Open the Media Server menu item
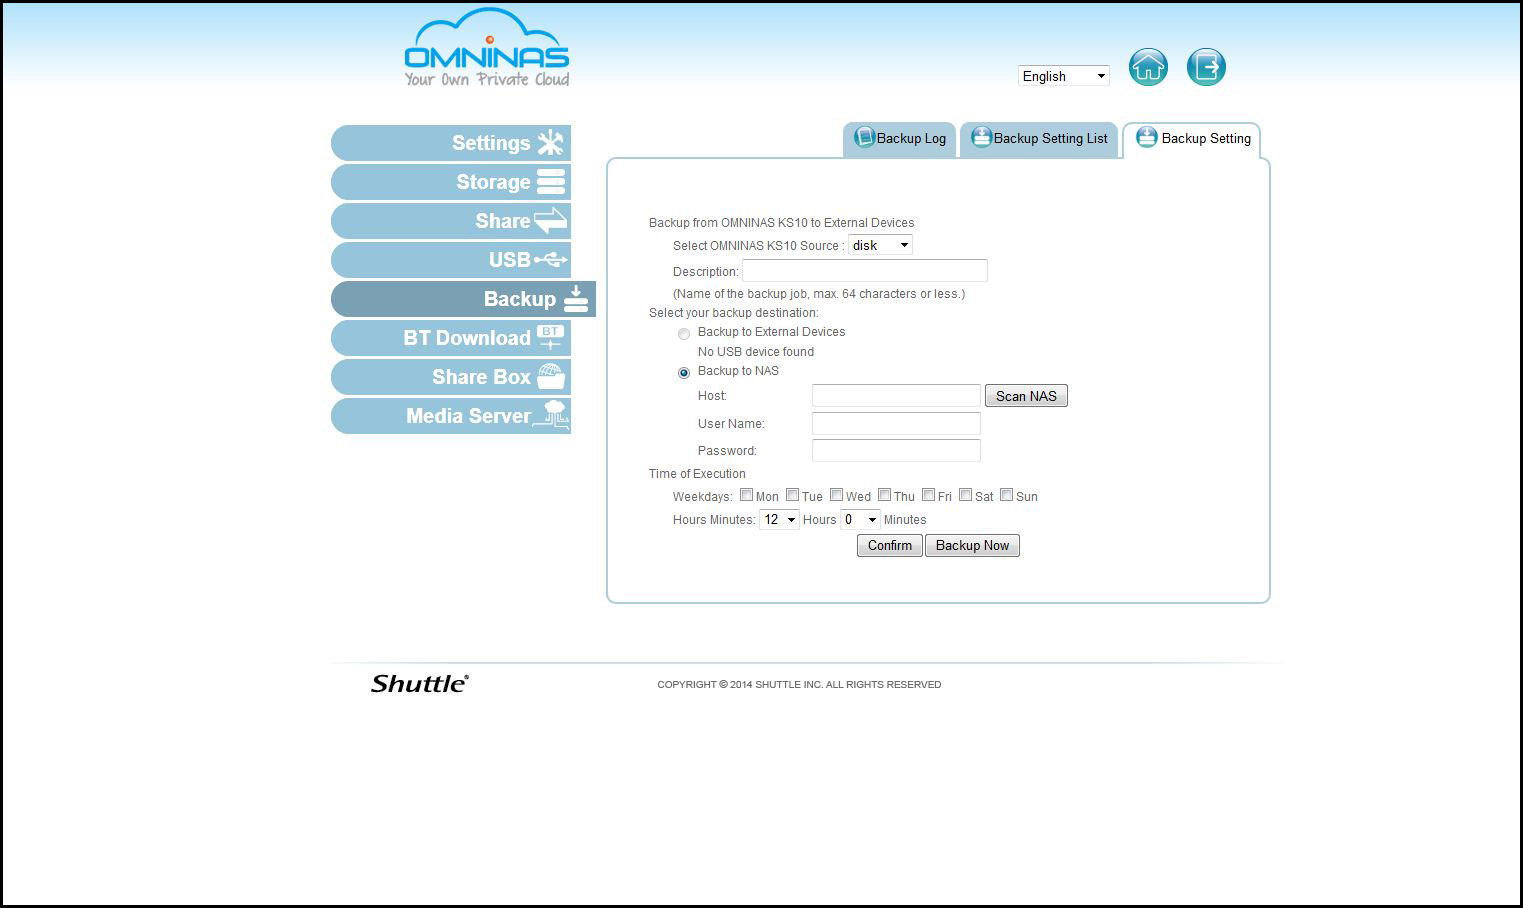Screen dimensions: 1523x908 451,416
